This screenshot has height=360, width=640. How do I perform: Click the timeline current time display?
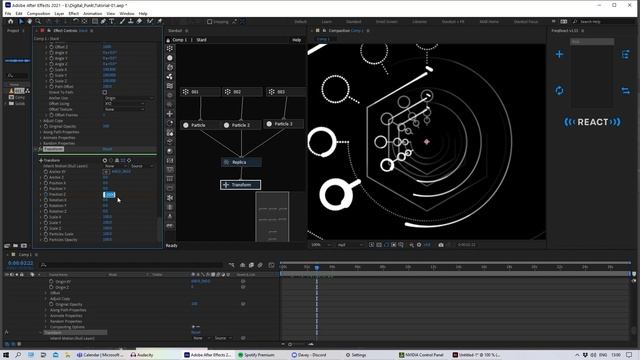(20, 263)
